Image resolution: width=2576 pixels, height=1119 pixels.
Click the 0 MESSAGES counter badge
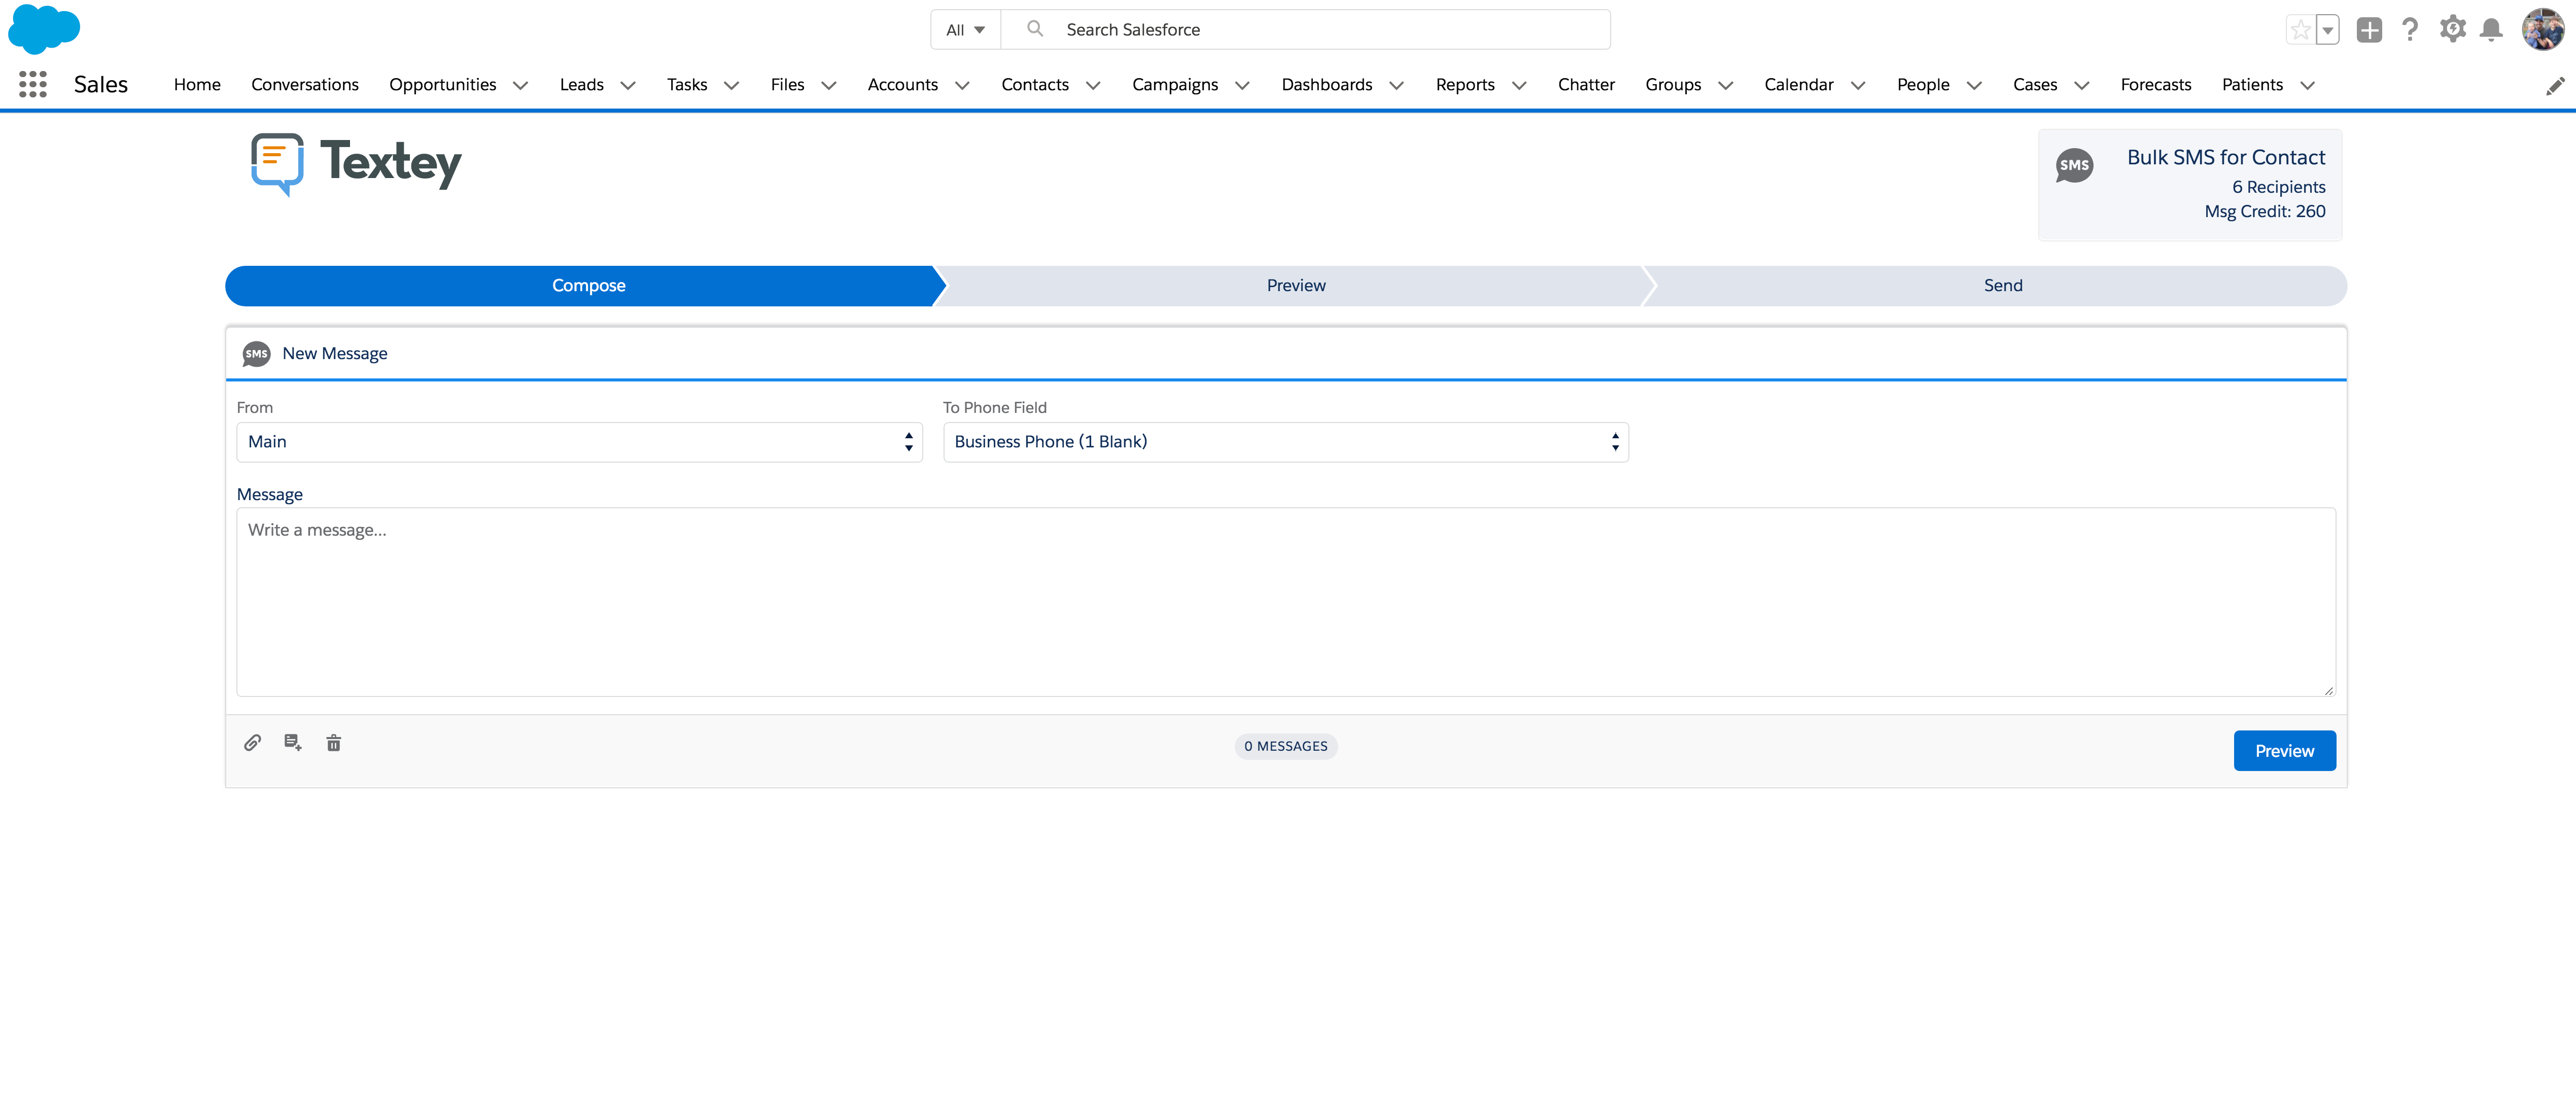(x=1286, y=747)
